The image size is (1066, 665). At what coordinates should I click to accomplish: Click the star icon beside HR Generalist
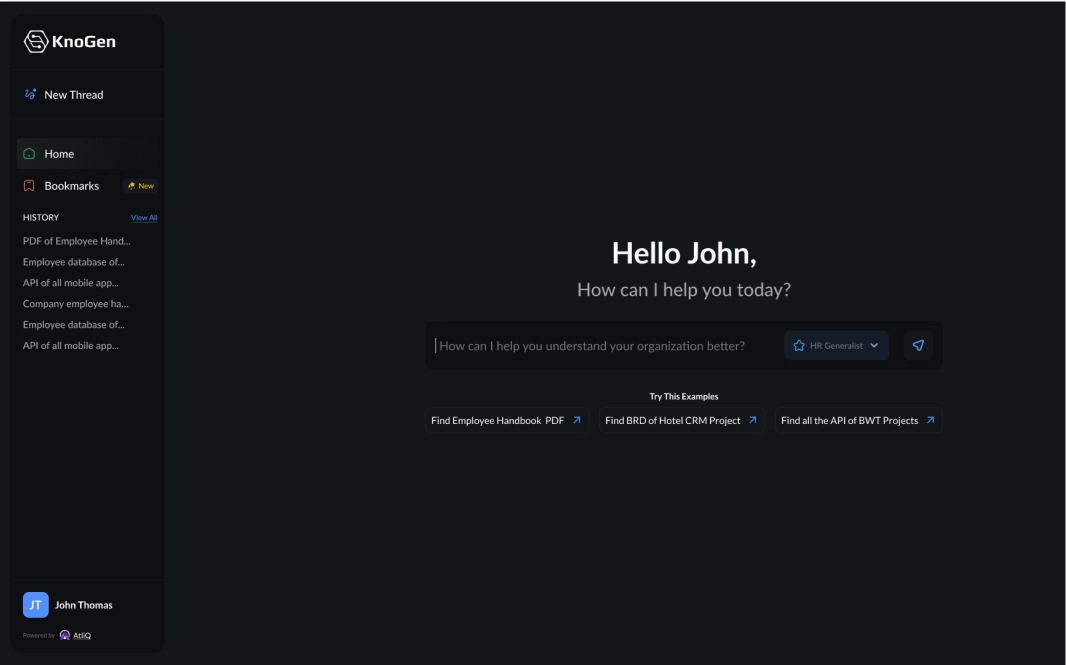point(799,346)
